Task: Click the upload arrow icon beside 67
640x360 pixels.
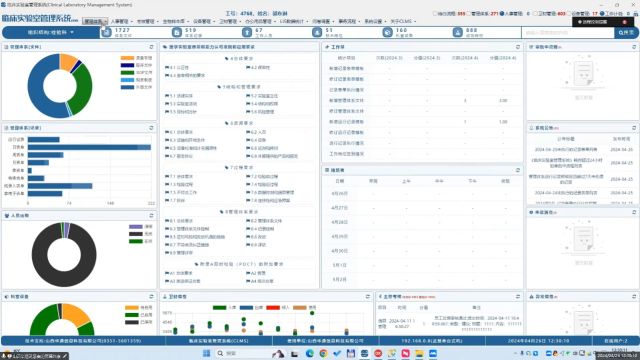Action: point(247,32)
